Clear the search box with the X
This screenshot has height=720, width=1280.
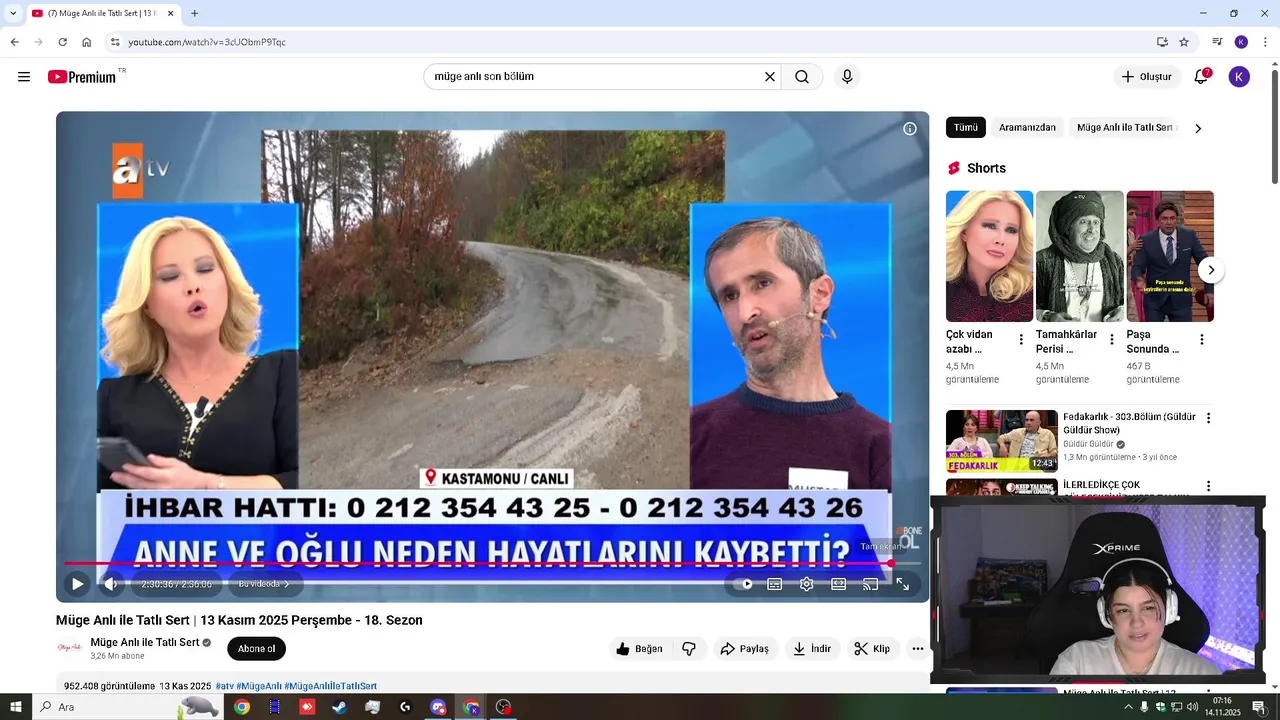click(770, 77)
